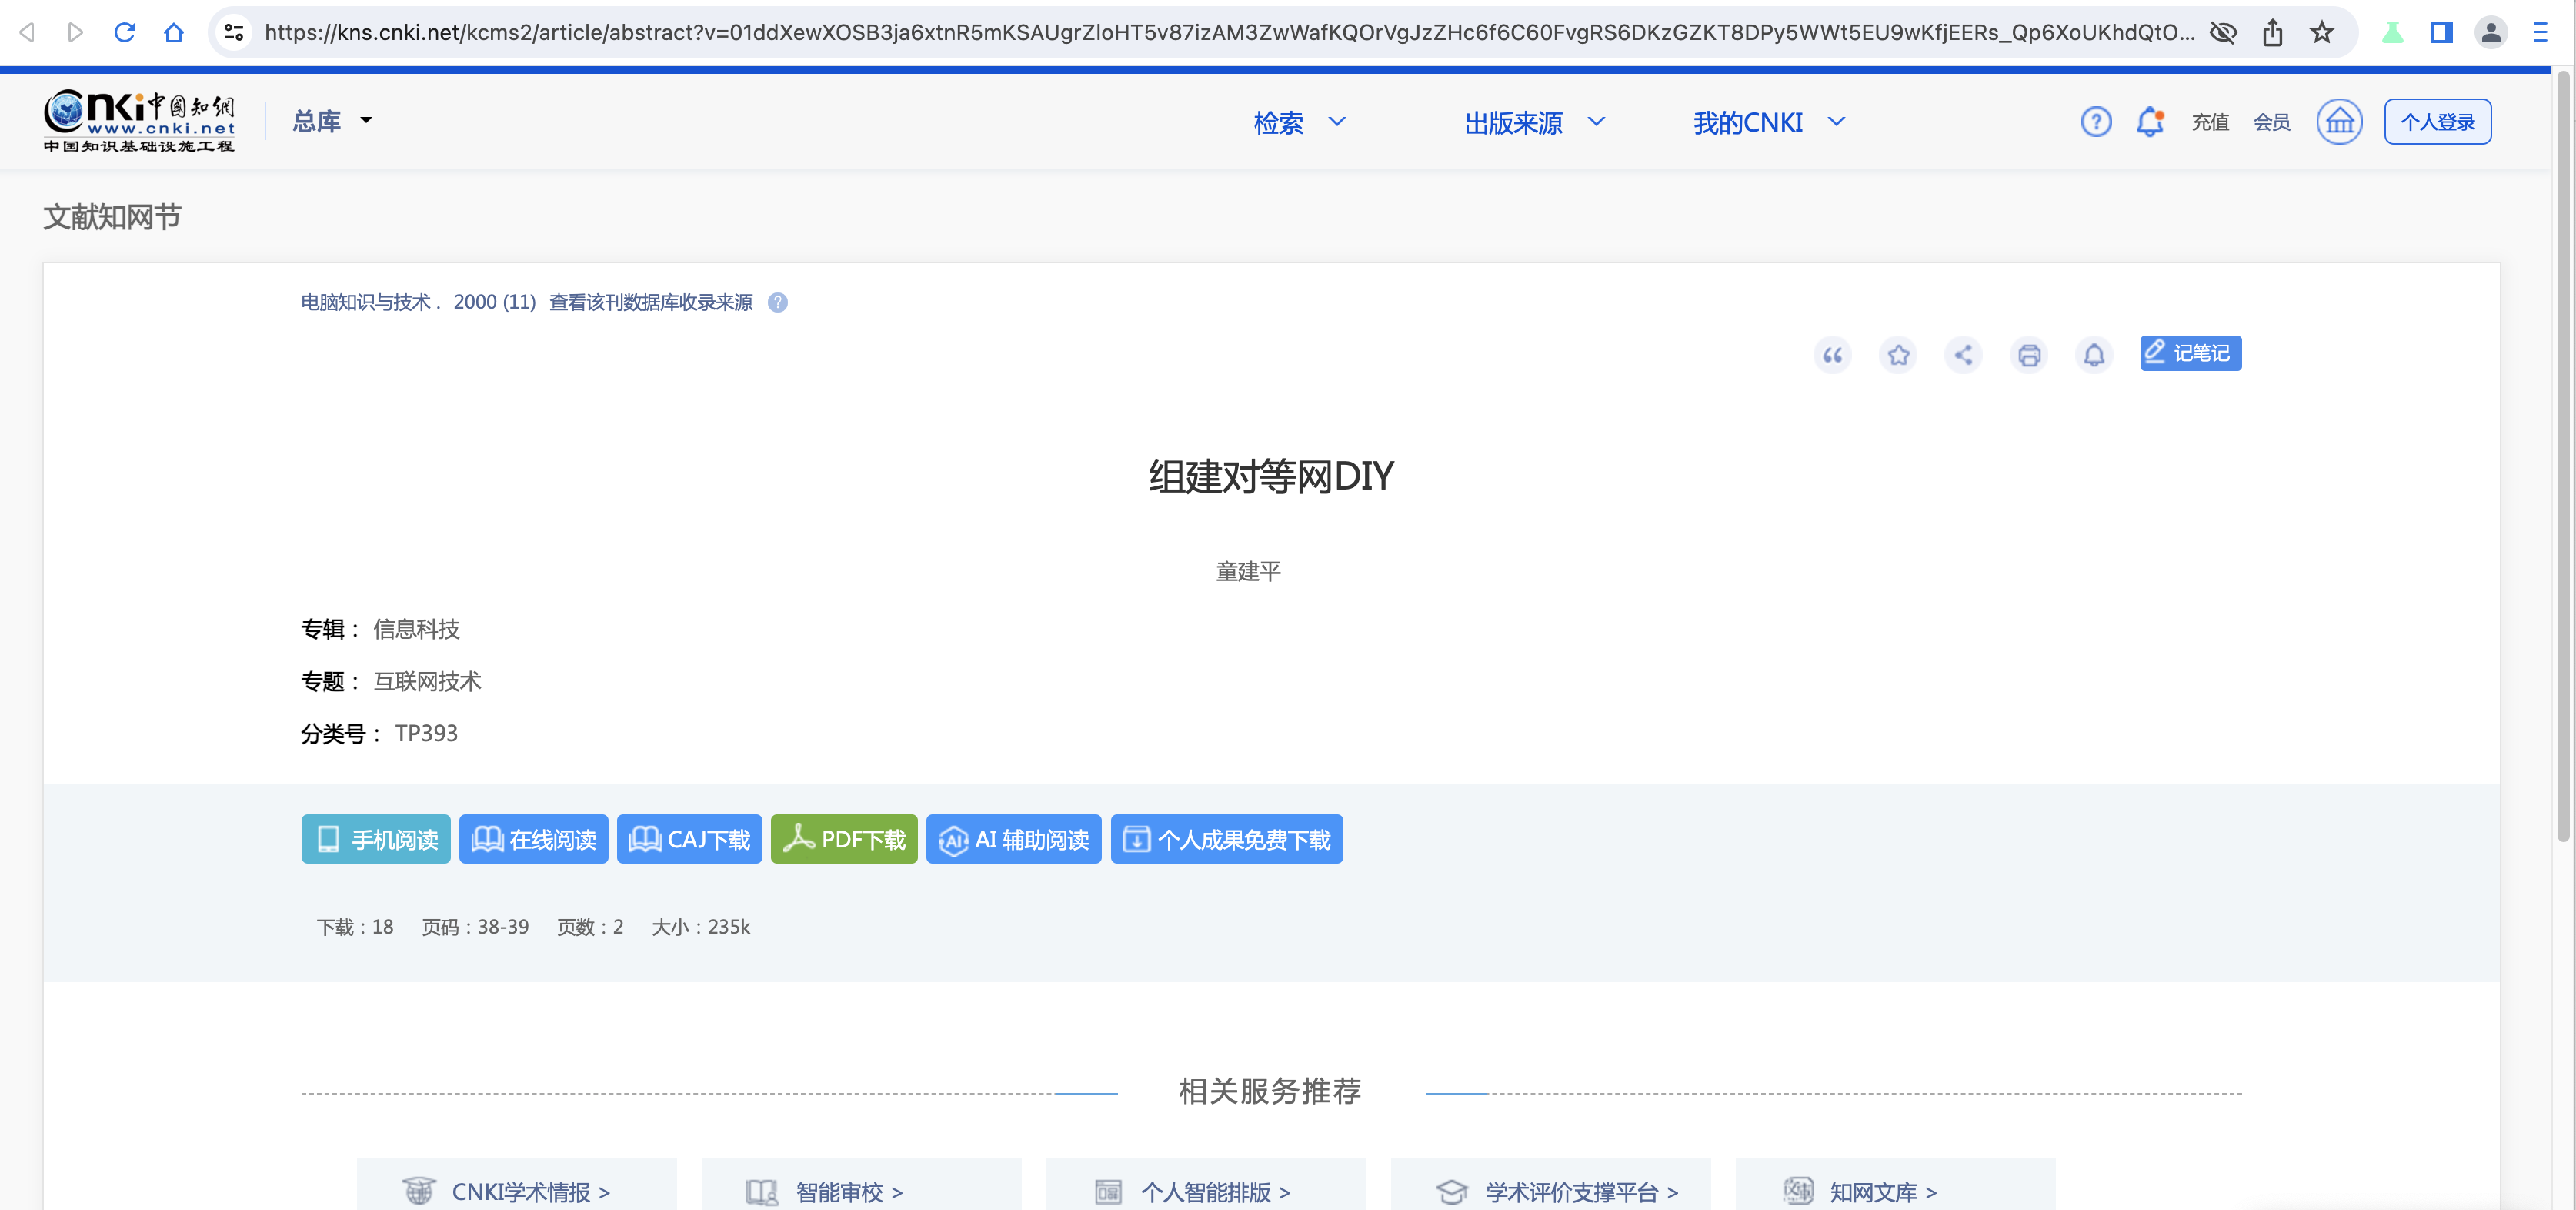Toggle the favorite star for this article
This screenshot has width=2576, height=1210.
(1897, 354)
